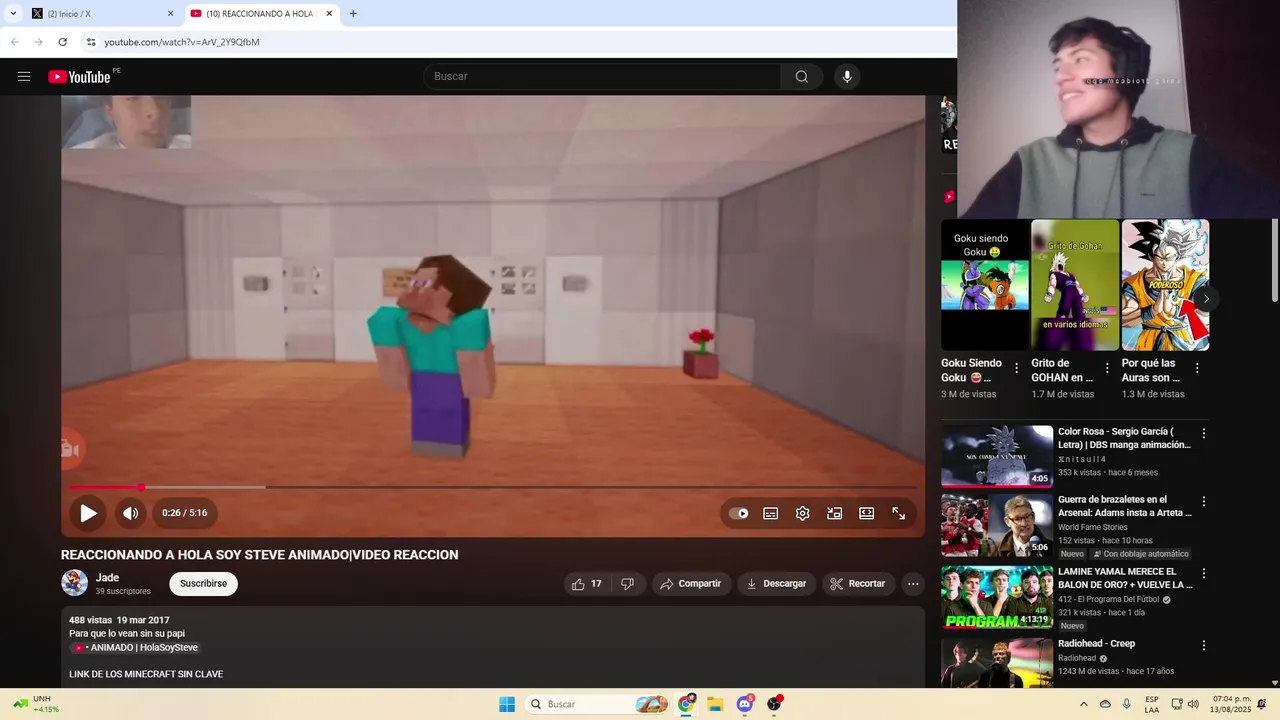This screenshot has height=720, width=1280.
Task: Open the YouTube hamburger guide menu
Action: pyautogui.click(x=24, y=77)
